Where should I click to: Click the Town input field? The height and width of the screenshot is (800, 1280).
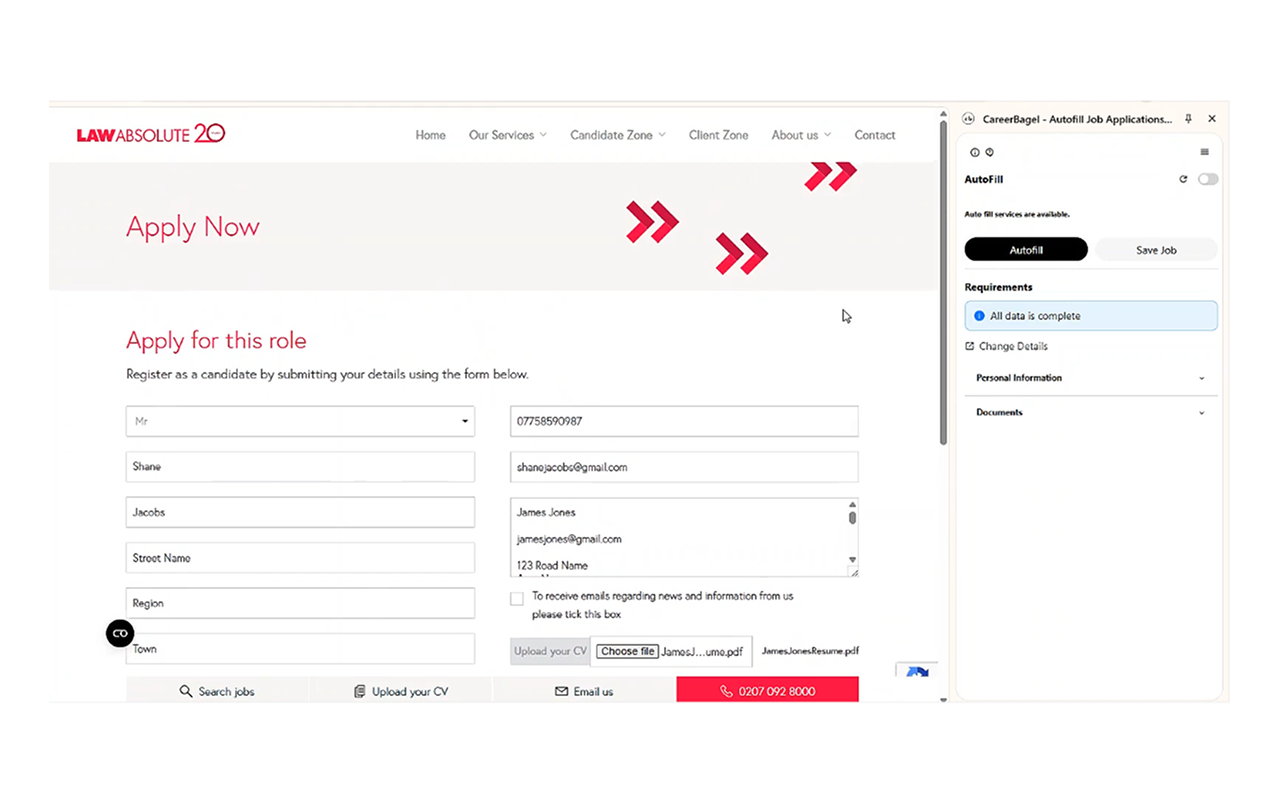pos(300,649)
